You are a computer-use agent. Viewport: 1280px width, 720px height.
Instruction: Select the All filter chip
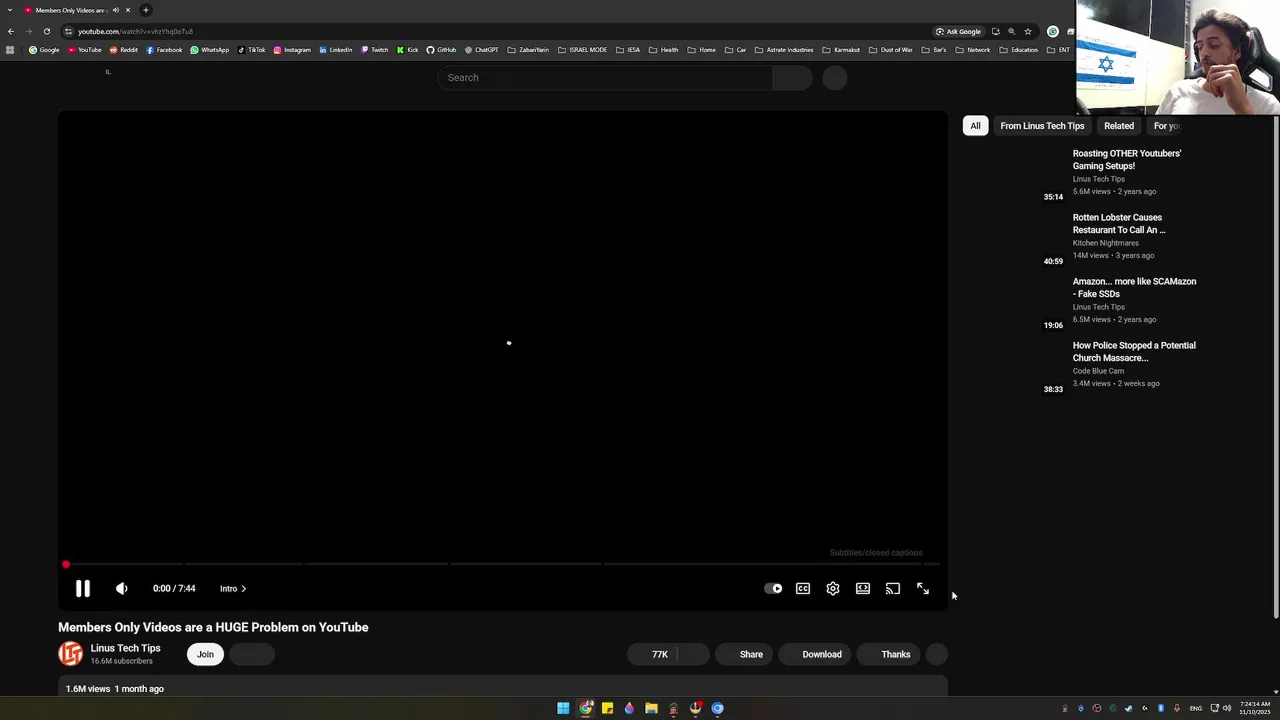(x=975, y=126)
